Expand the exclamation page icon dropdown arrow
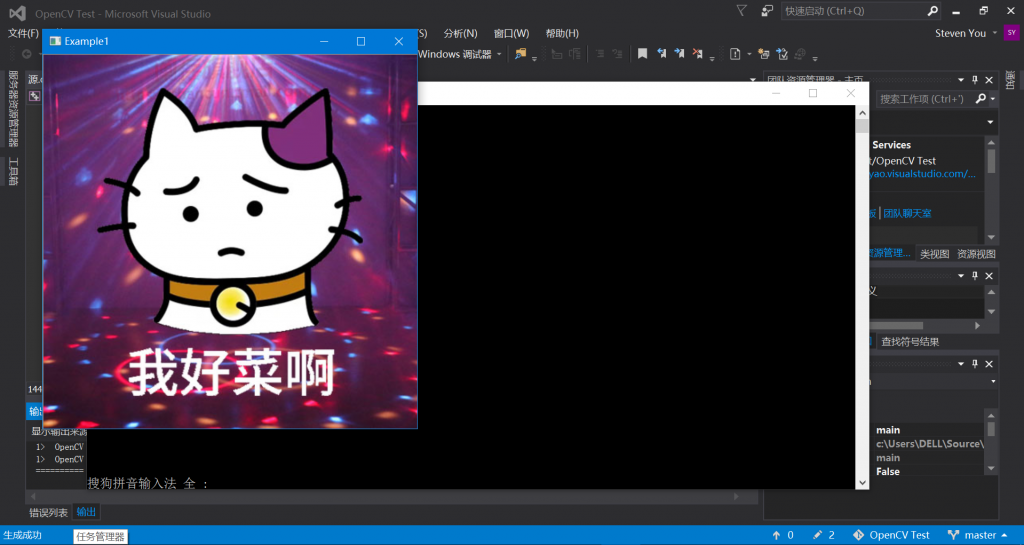Screen dimensions: 1024x545 (748, 54)
